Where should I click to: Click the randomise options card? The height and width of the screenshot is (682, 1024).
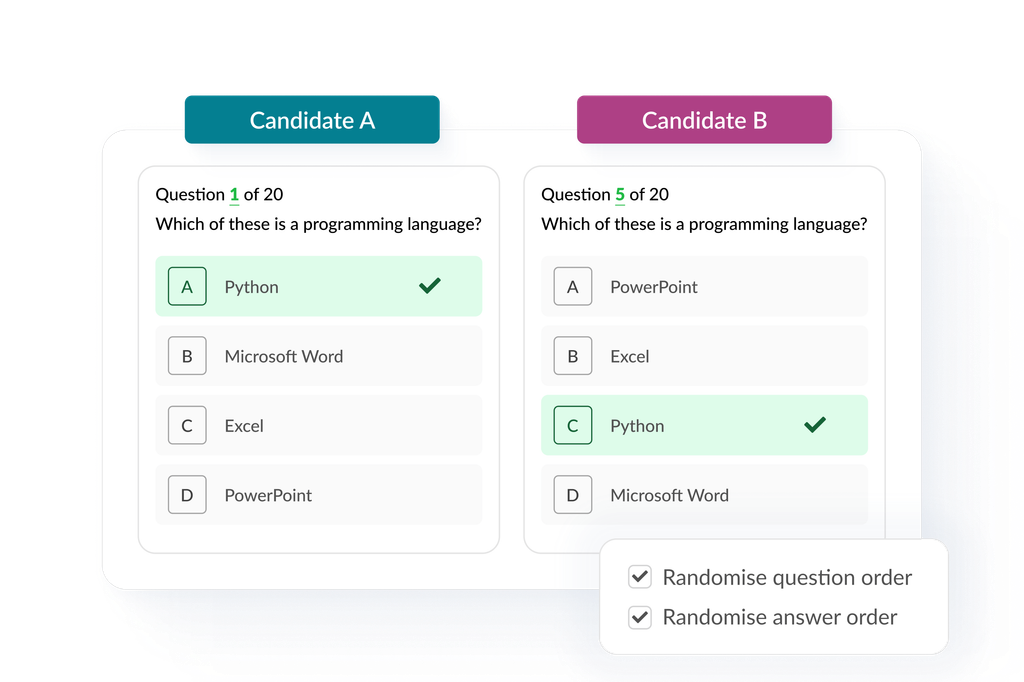pyautogui.click(x=775, y=597)
